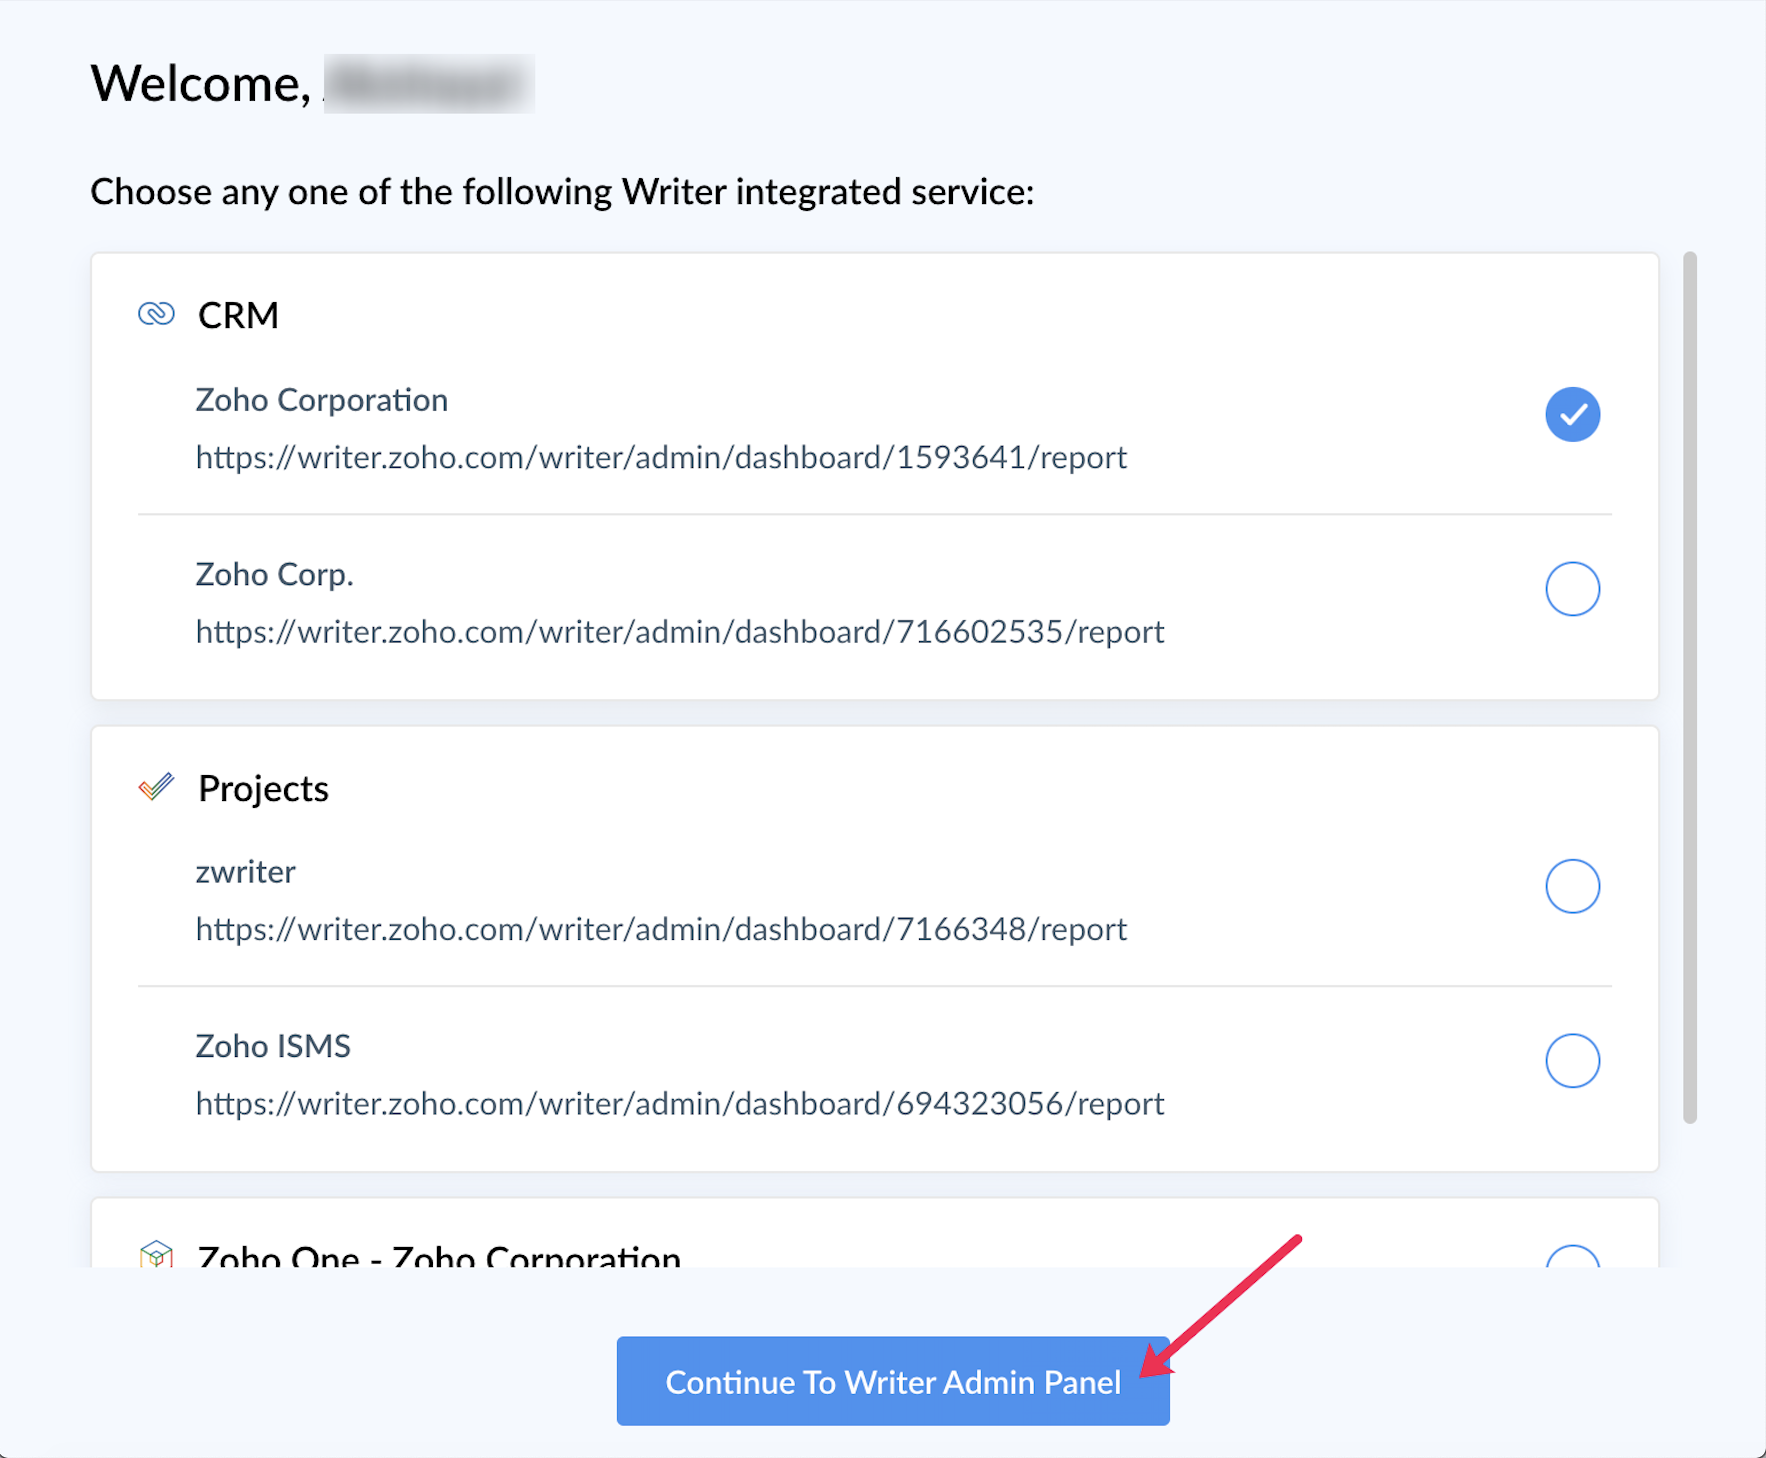Click the dashboard/694323056/report URL
The width and height of the screenshot is (1766, 1458).
point(680,1104)
